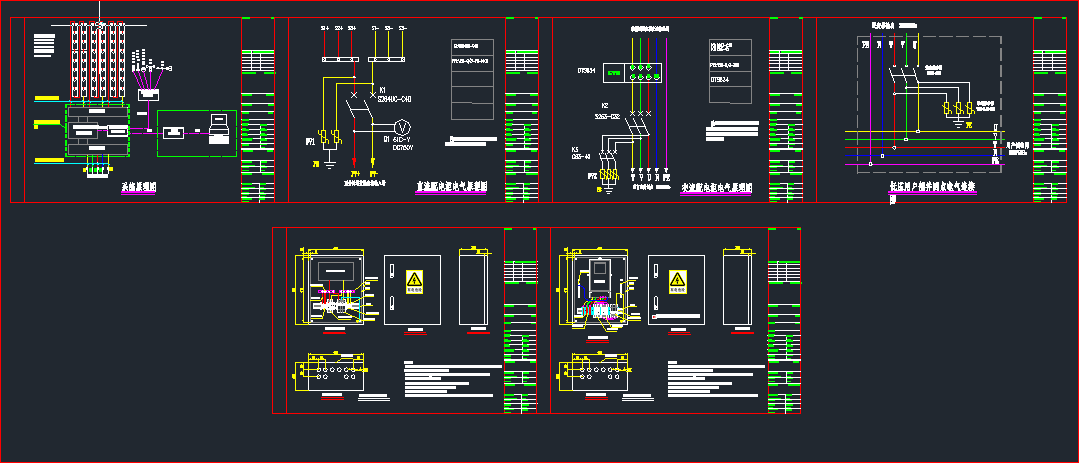Screen dimensions: 1079x463
Task: Select the computer monitor symbol in the system schematic
Action: point(219,124)
